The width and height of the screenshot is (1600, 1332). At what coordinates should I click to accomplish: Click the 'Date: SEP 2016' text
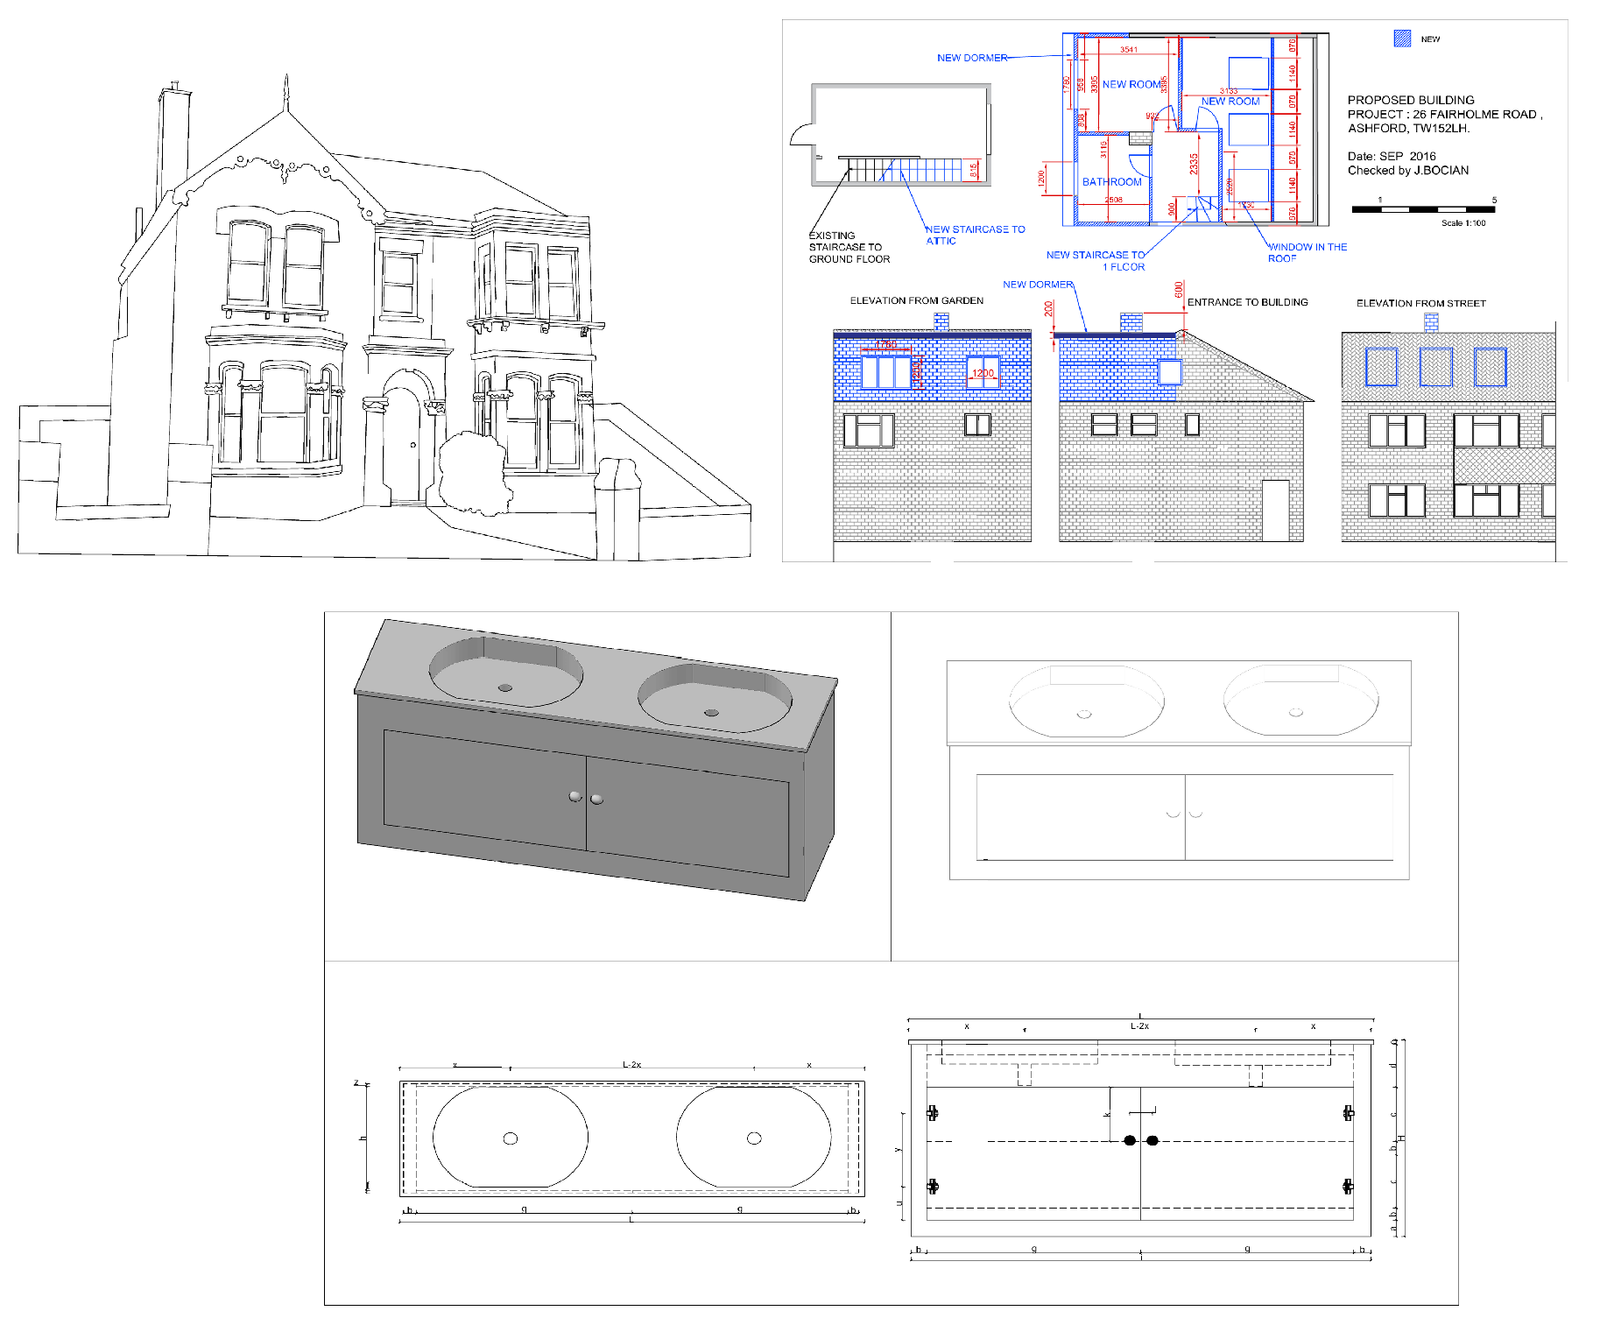pyautogui.click(x=1391, y=156)
